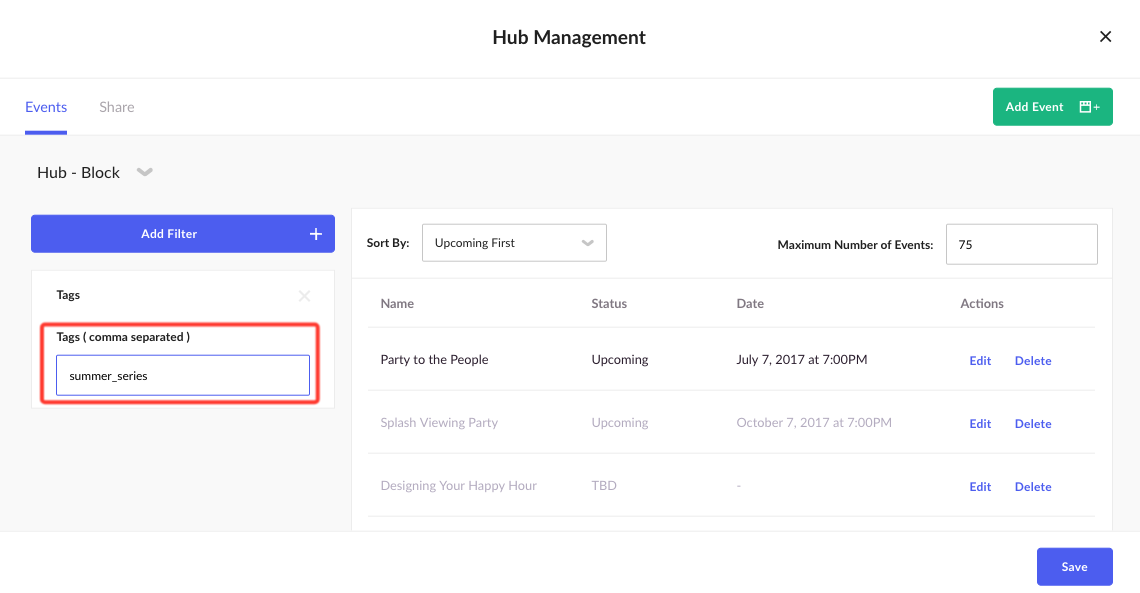Open the Sort By Upcoming First dropdown
This screenshot has height=593, width=1140.
click(x=514, y=243)
